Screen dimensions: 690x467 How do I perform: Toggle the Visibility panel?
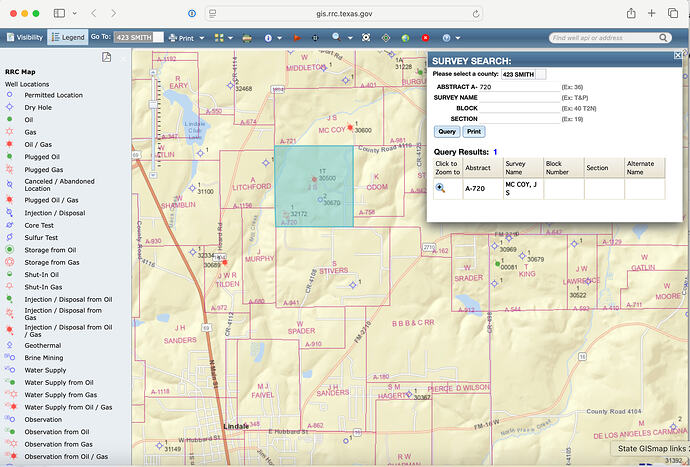[24, 37]
